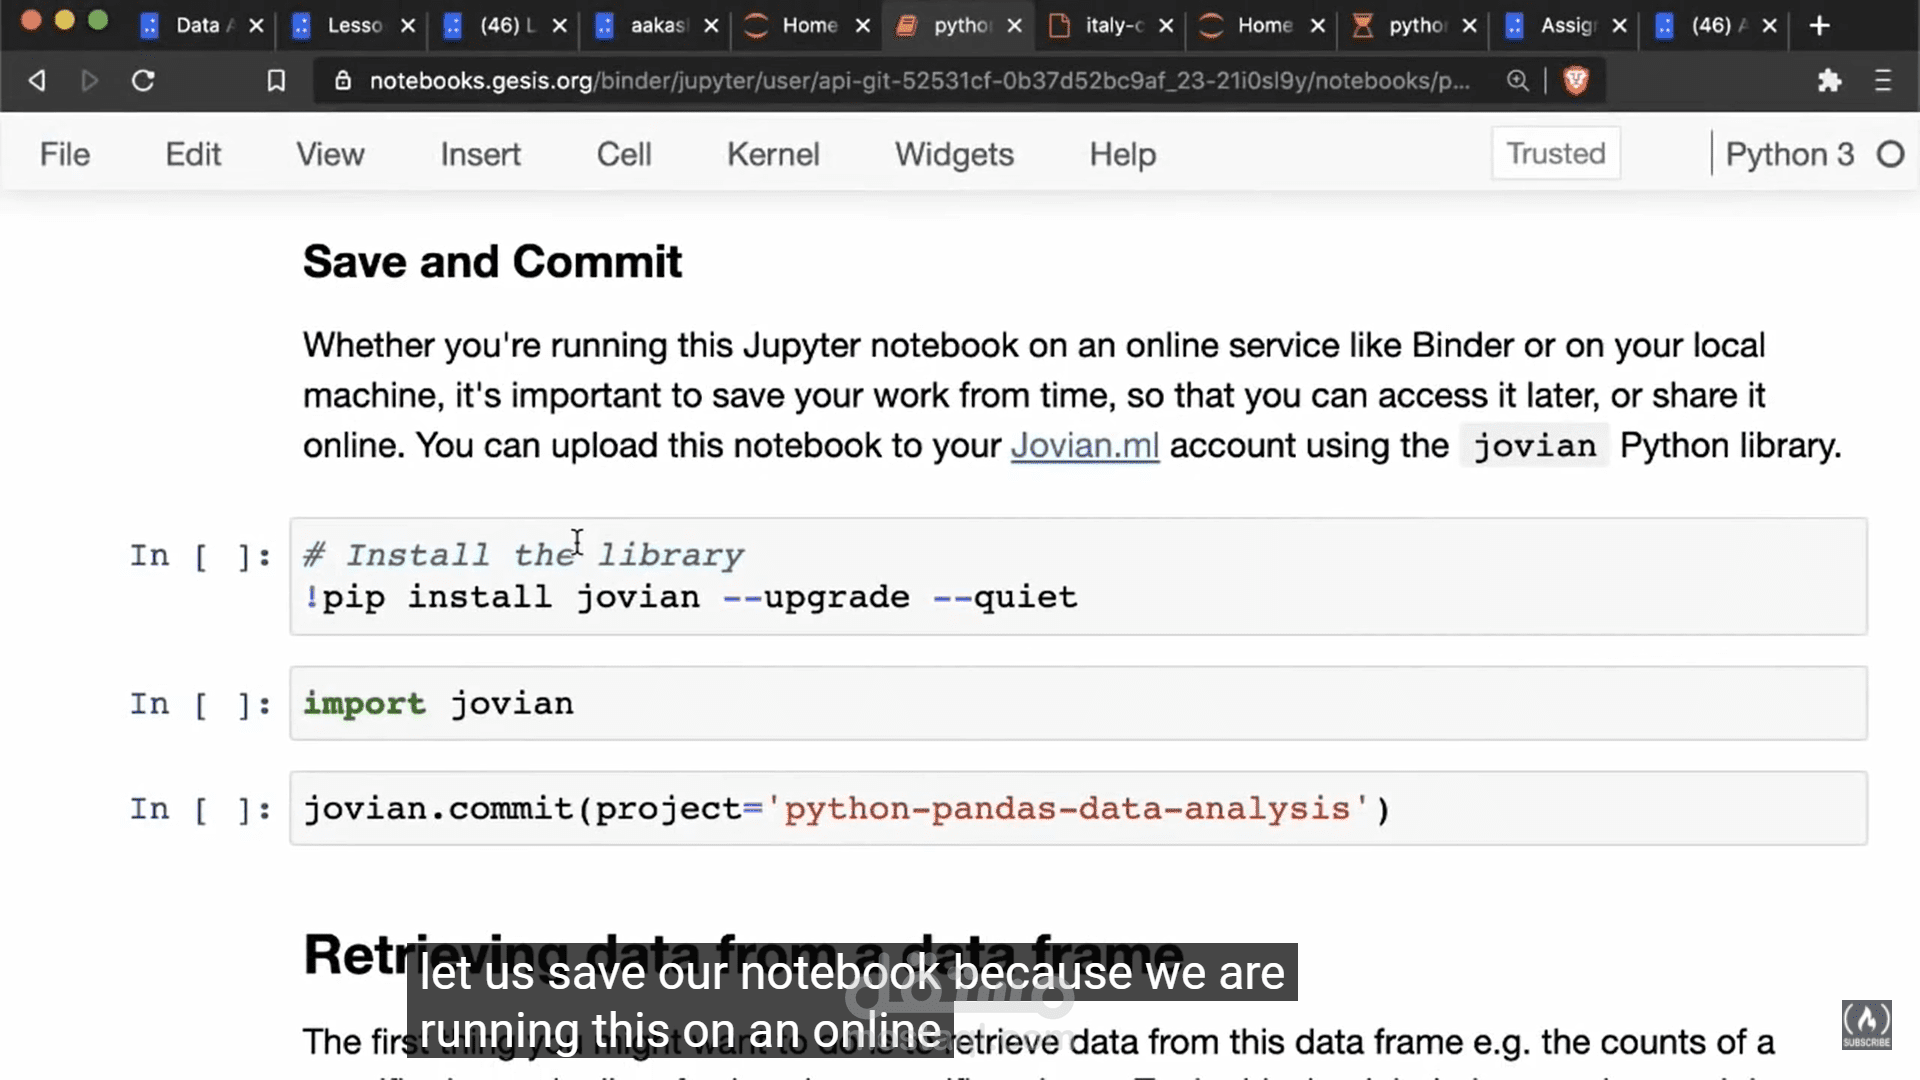The height and width of the screenshot is (1080, 1920).
Task: Open the Kernel menu
Action: (773, 154)
